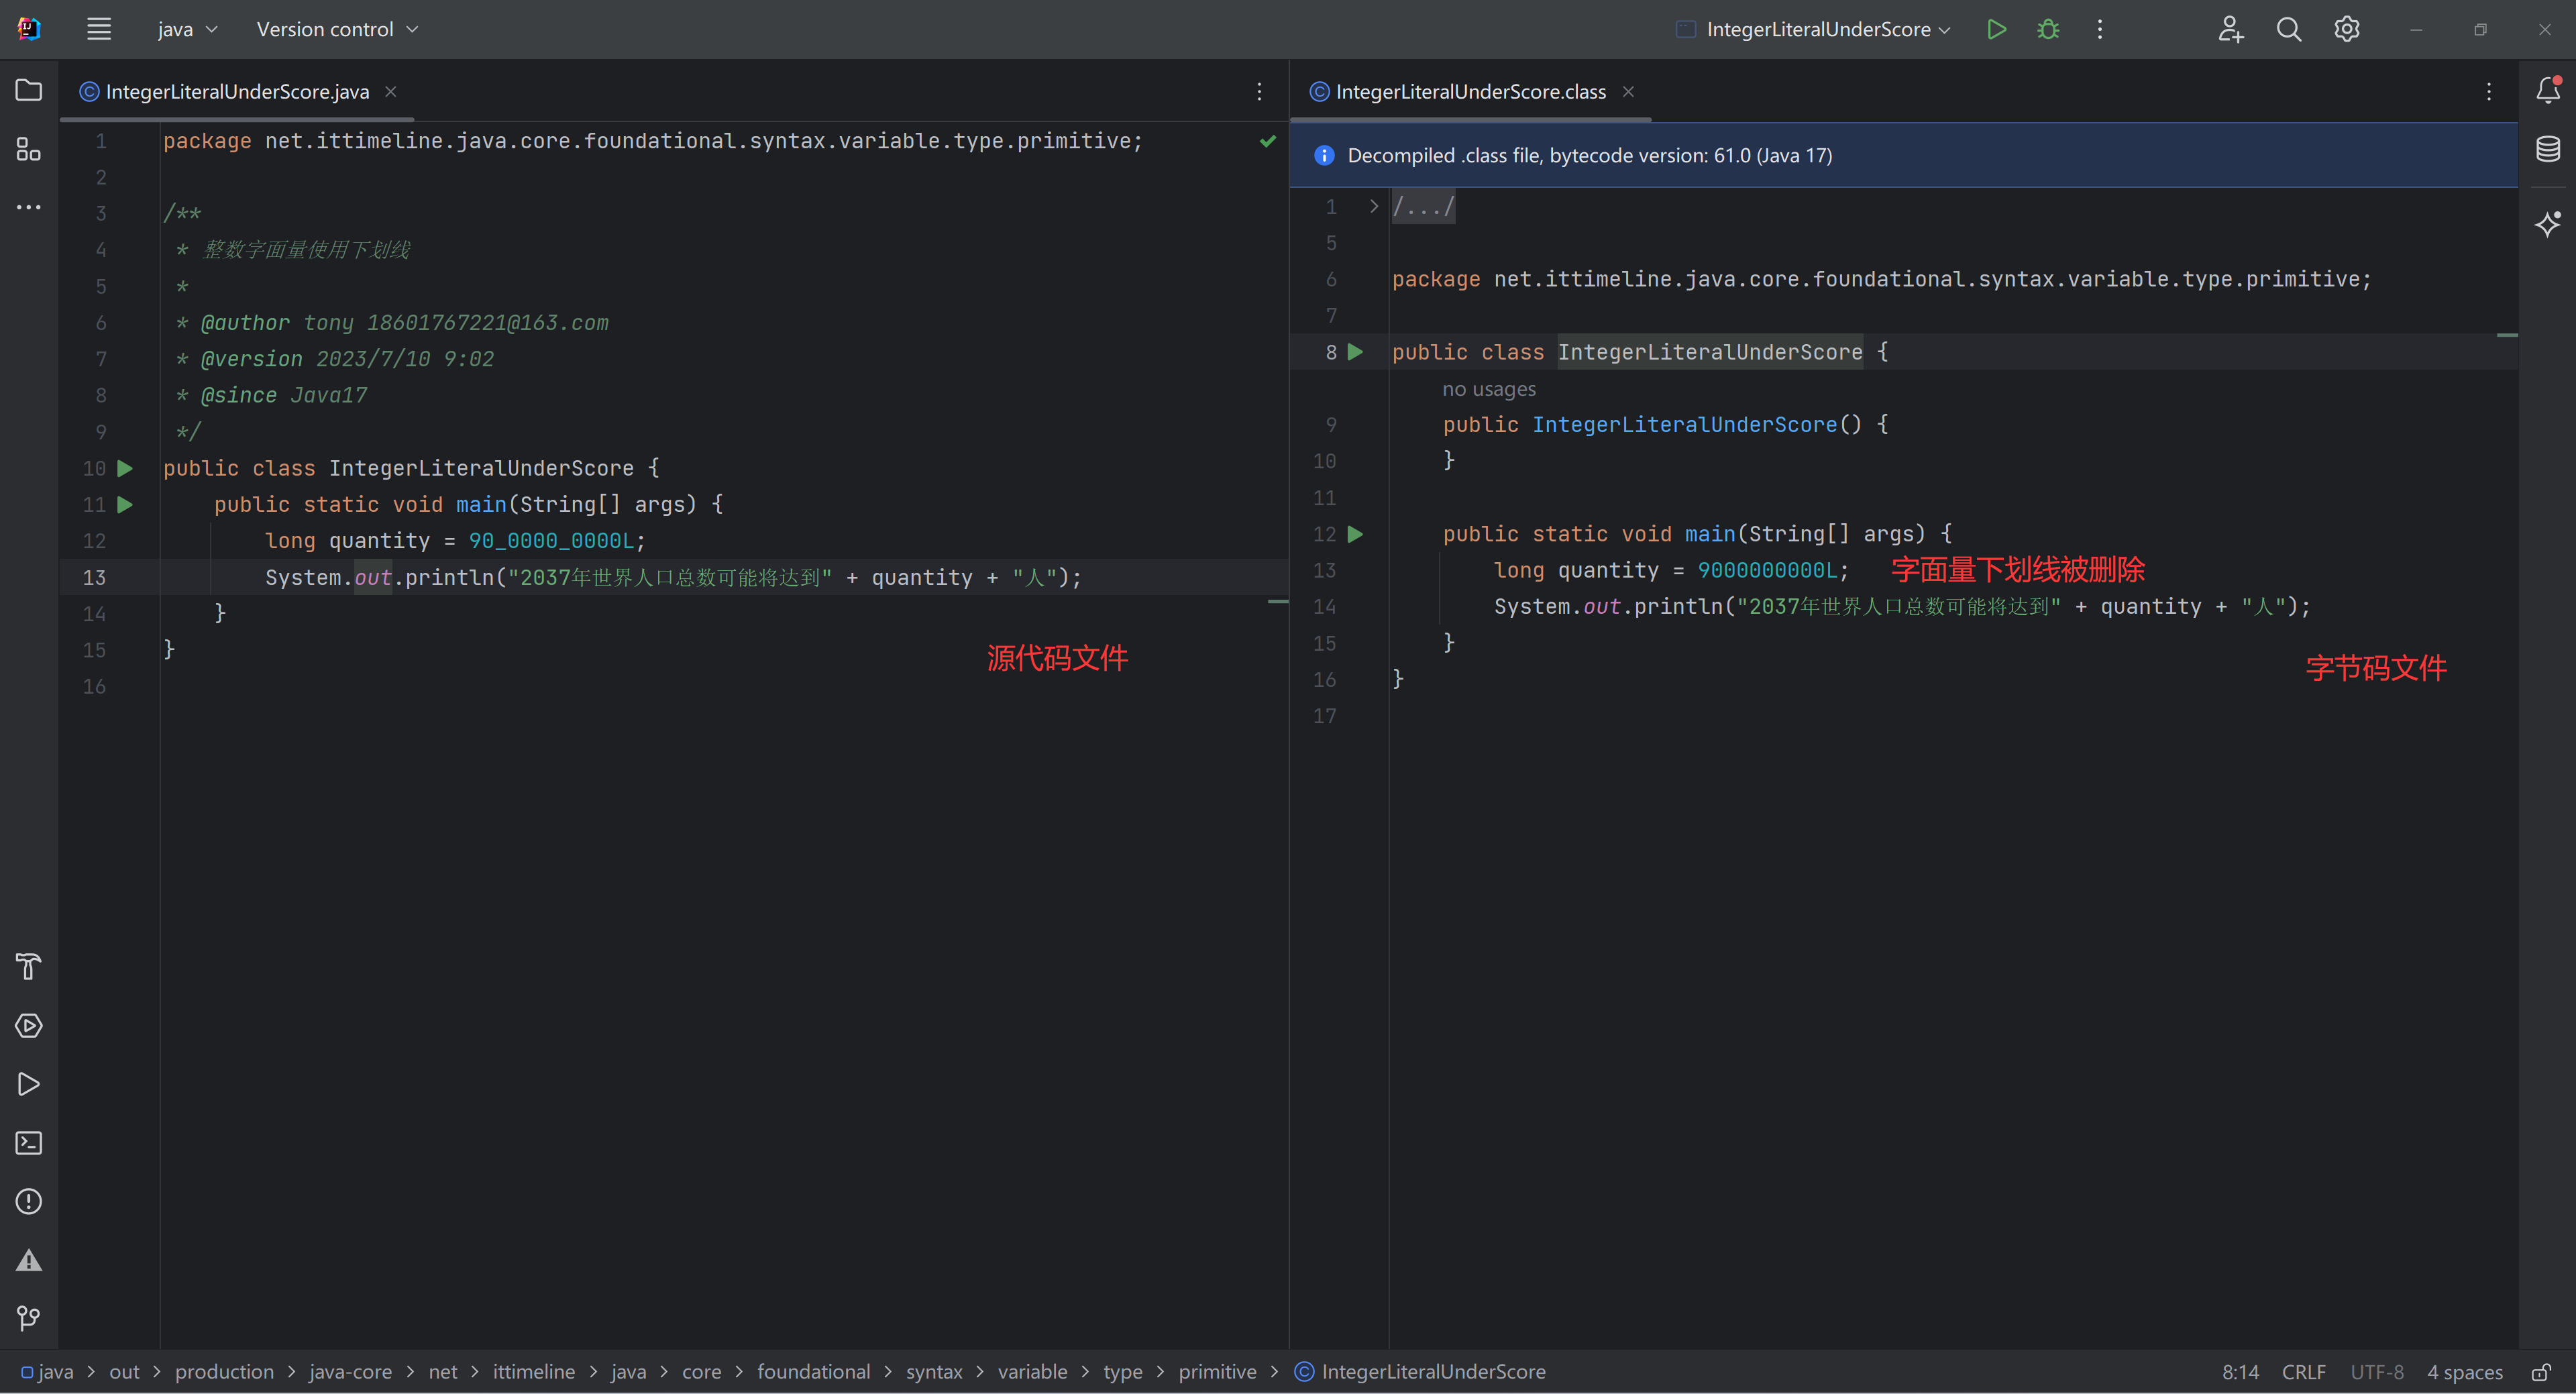Open Version control dropdown
Screen dimensions: 2576x1394
pos(337,29)
